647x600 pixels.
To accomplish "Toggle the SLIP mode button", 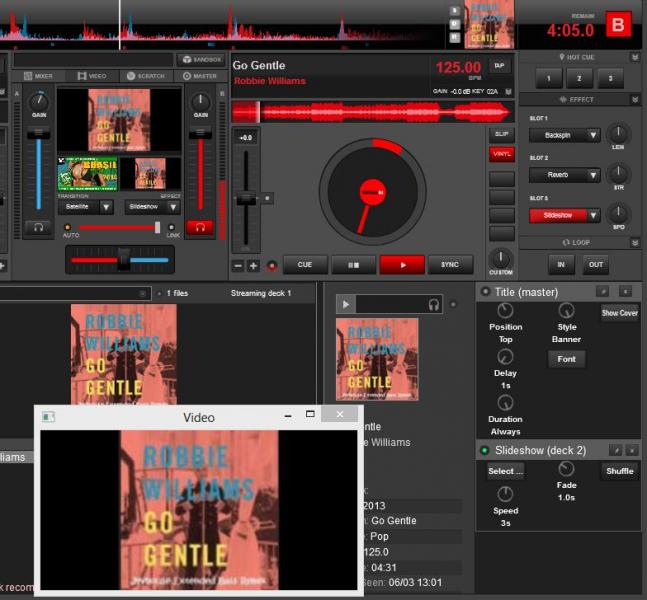I will tap(501, 133).
